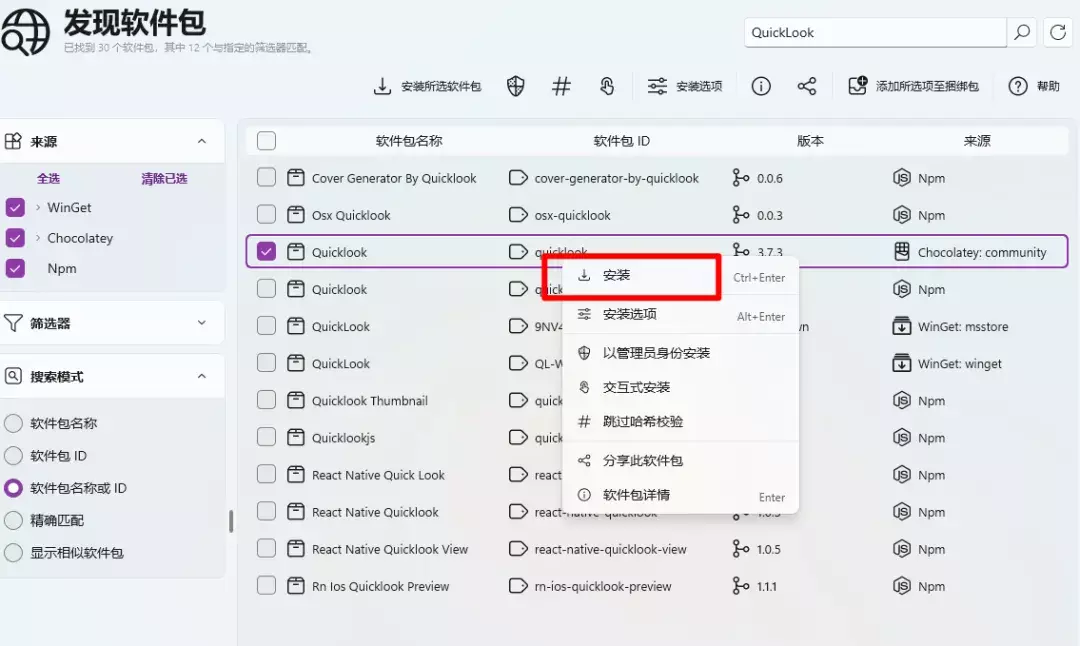Image resolution: width=1080 pixels, height=646 pixels.
Task: Toggle the select-all header checkbox
Action: 267,140
